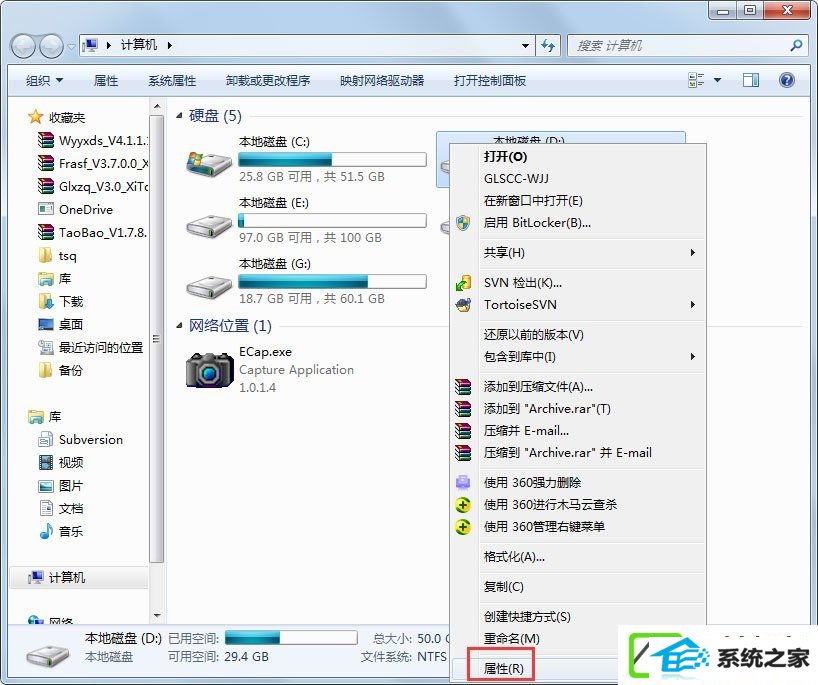This screenshot has height=685, width=818.
Task: Choose 添加到压缩文件(A)...
Action: [578, 387]
